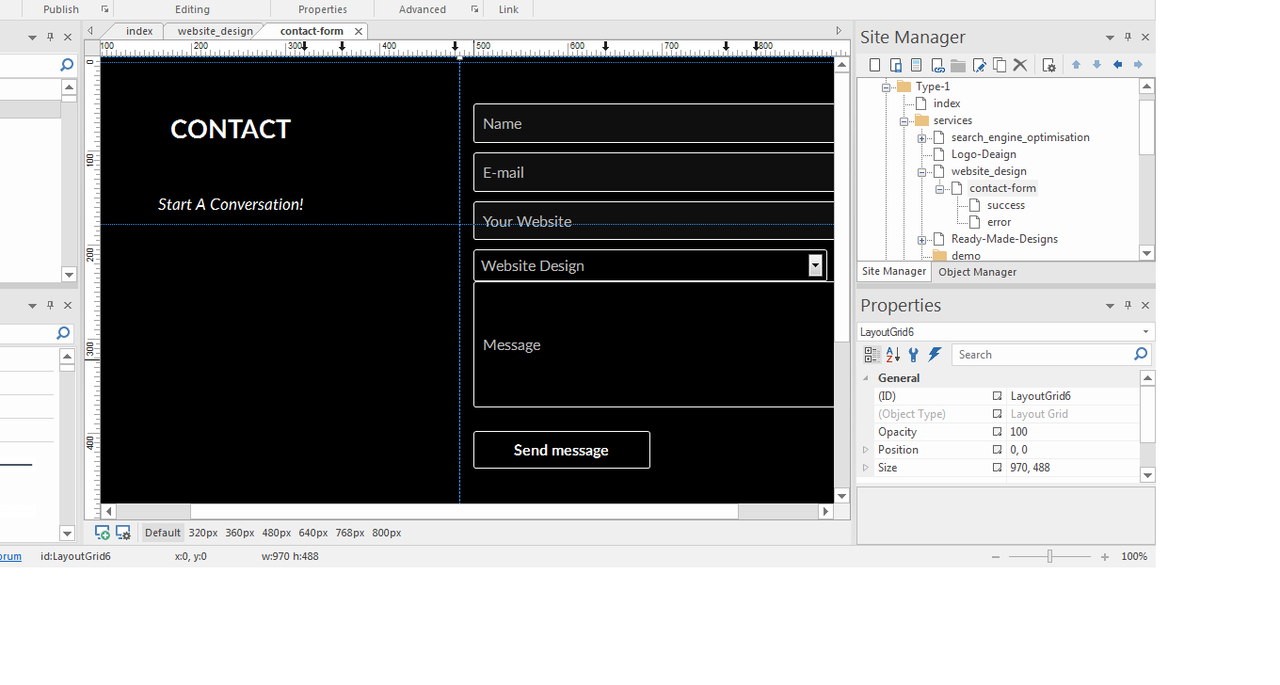The image size is (1280, 685).
Task: Open page properties gear icon in Site Manager
Action: 1048,65
